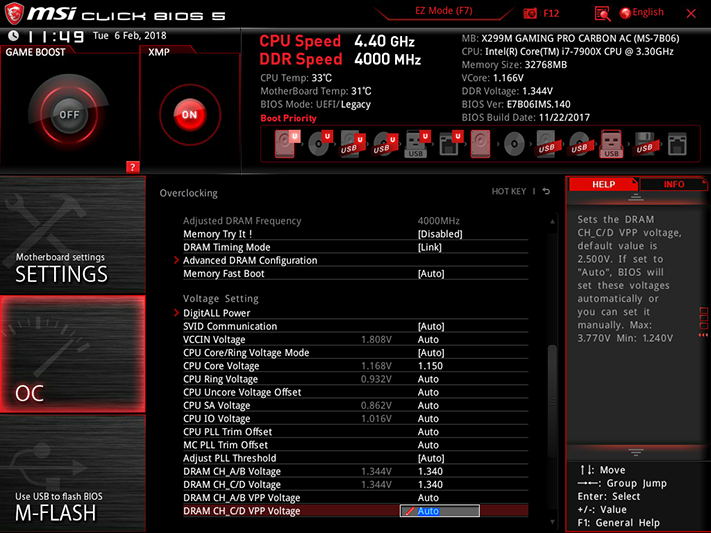Select MC PLL Trim Offset row
This screenshot has width=711, height=533.
pyautogui.click(x=356, y=445)
